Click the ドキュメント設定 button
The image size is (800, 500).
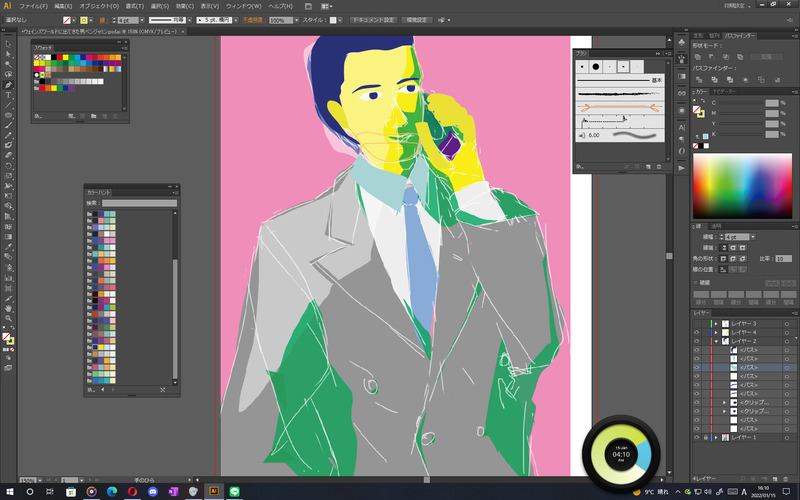372,19
